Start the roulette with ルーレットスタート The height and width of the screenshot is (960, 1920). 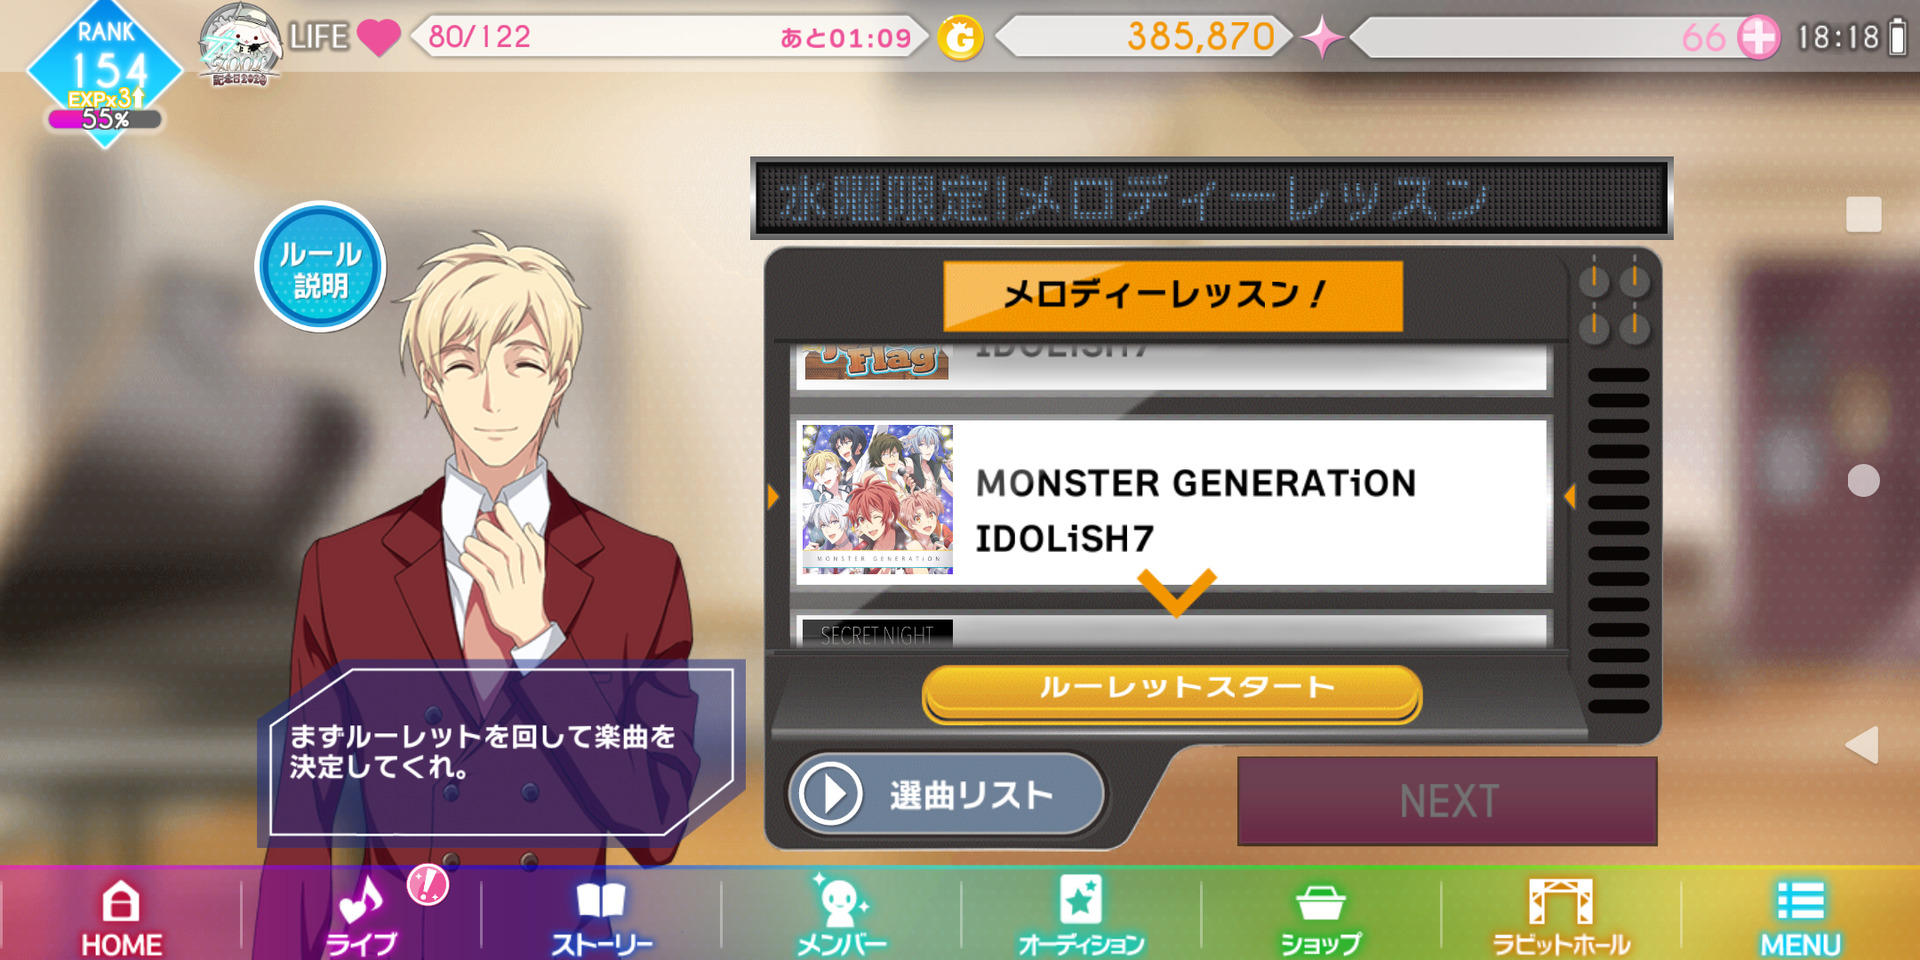(1172, 692)
